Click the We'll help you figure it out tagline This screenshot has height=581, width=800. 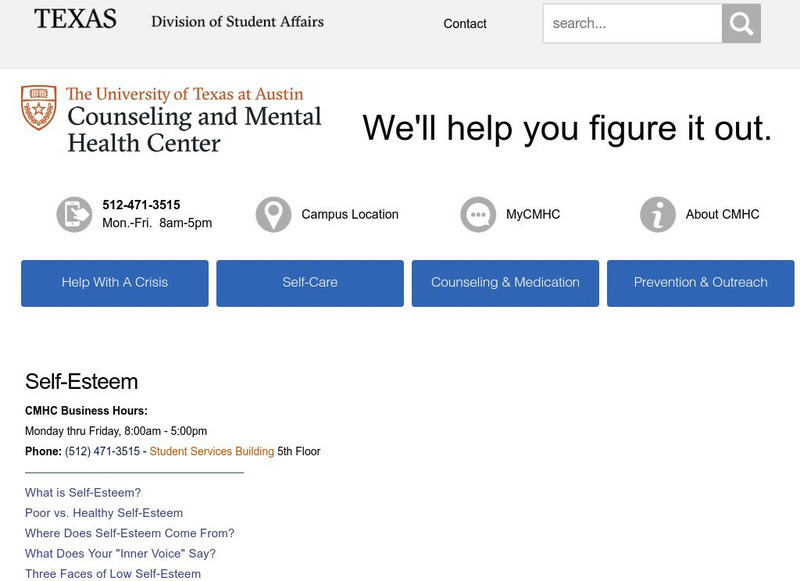click(567, 128)
